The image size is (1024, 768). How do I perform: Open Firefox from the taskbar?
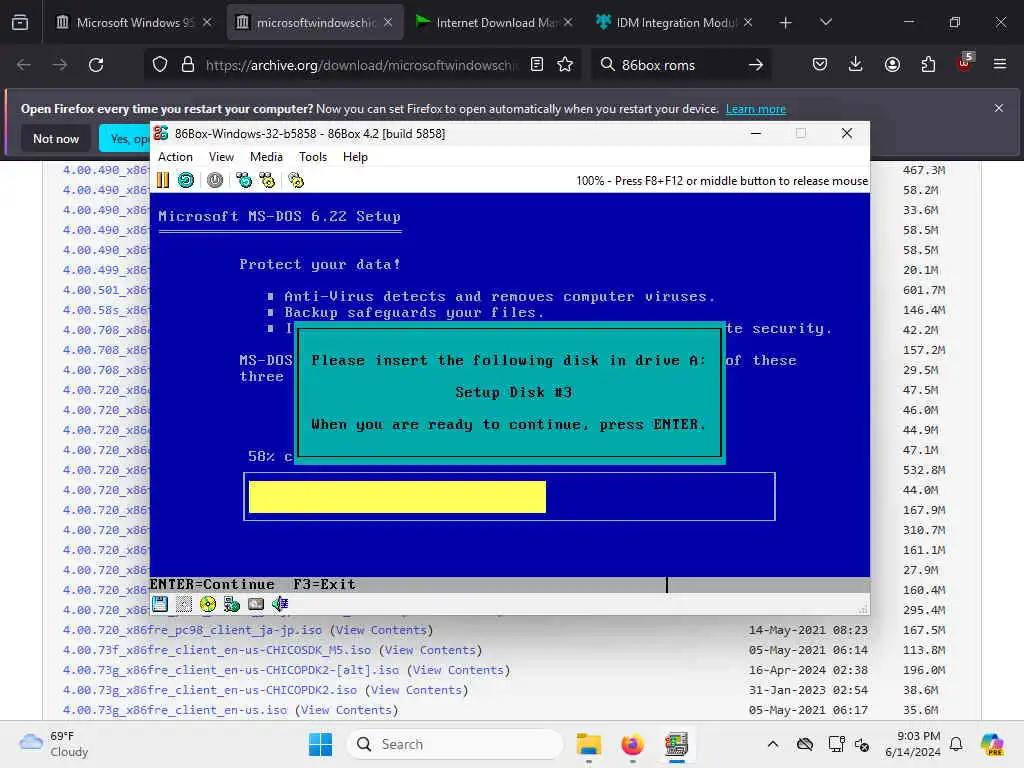pyautogui.click(x=632, y=744)
